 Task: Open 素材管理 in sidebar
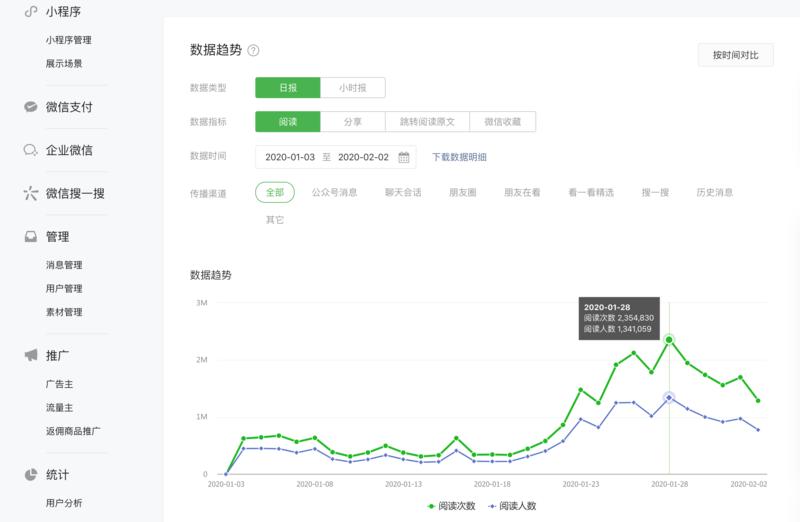click(64, 312)
